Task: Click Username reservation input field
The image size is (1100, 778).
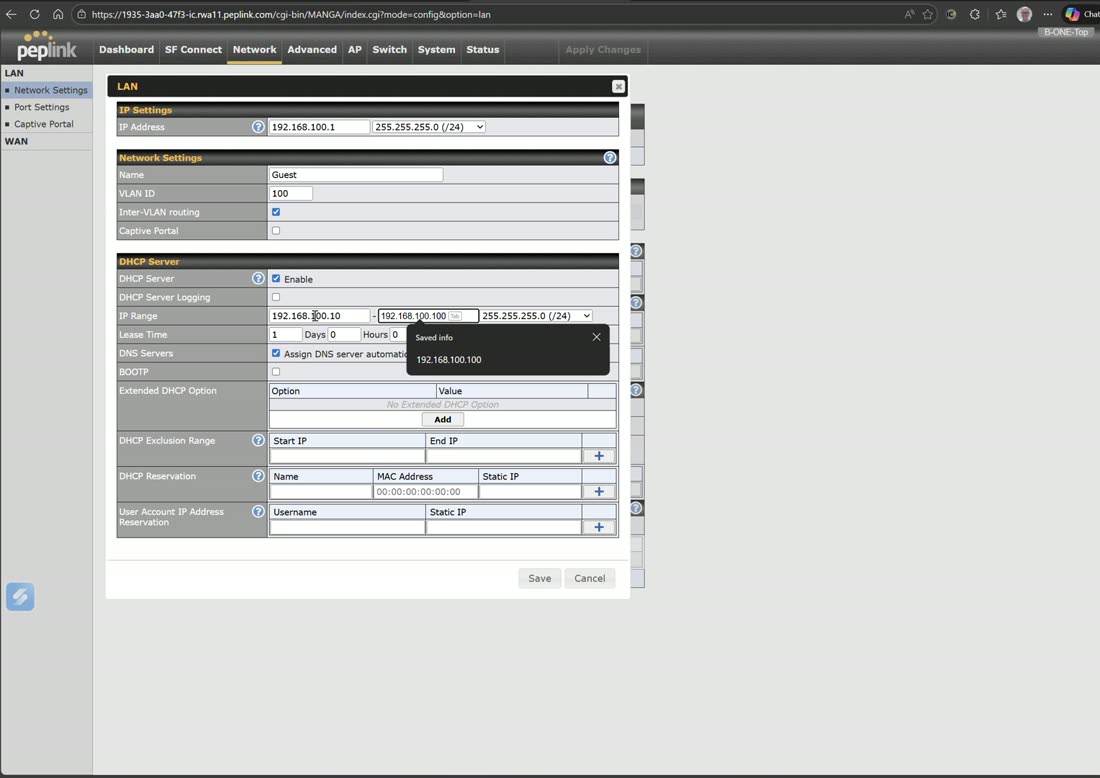Action: point(347,527)
